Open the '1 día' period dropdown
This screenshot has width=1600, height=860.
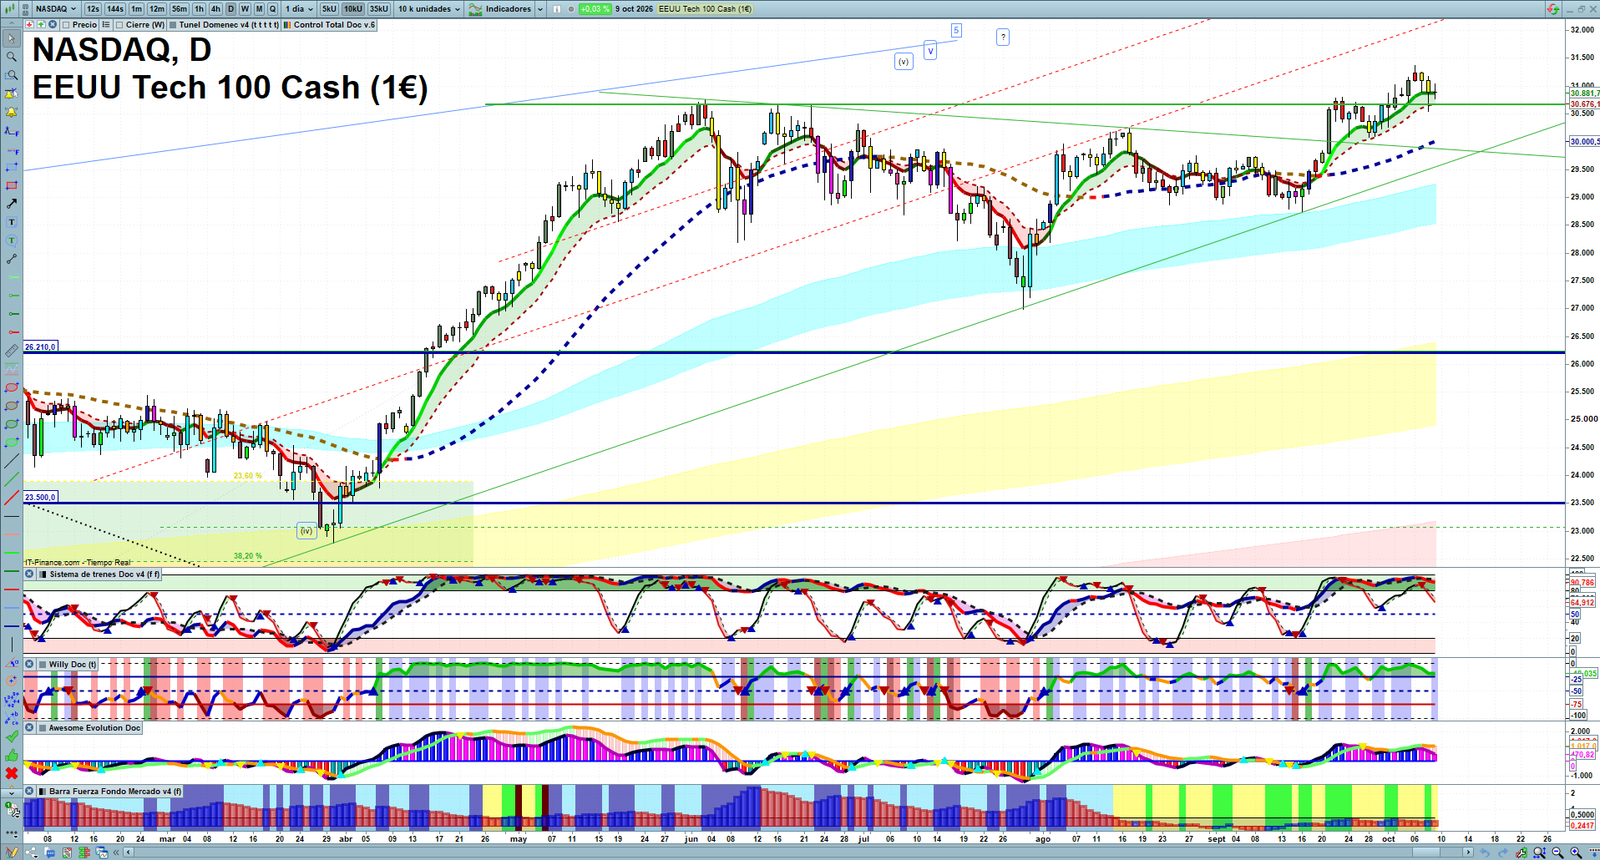(299, 9)
